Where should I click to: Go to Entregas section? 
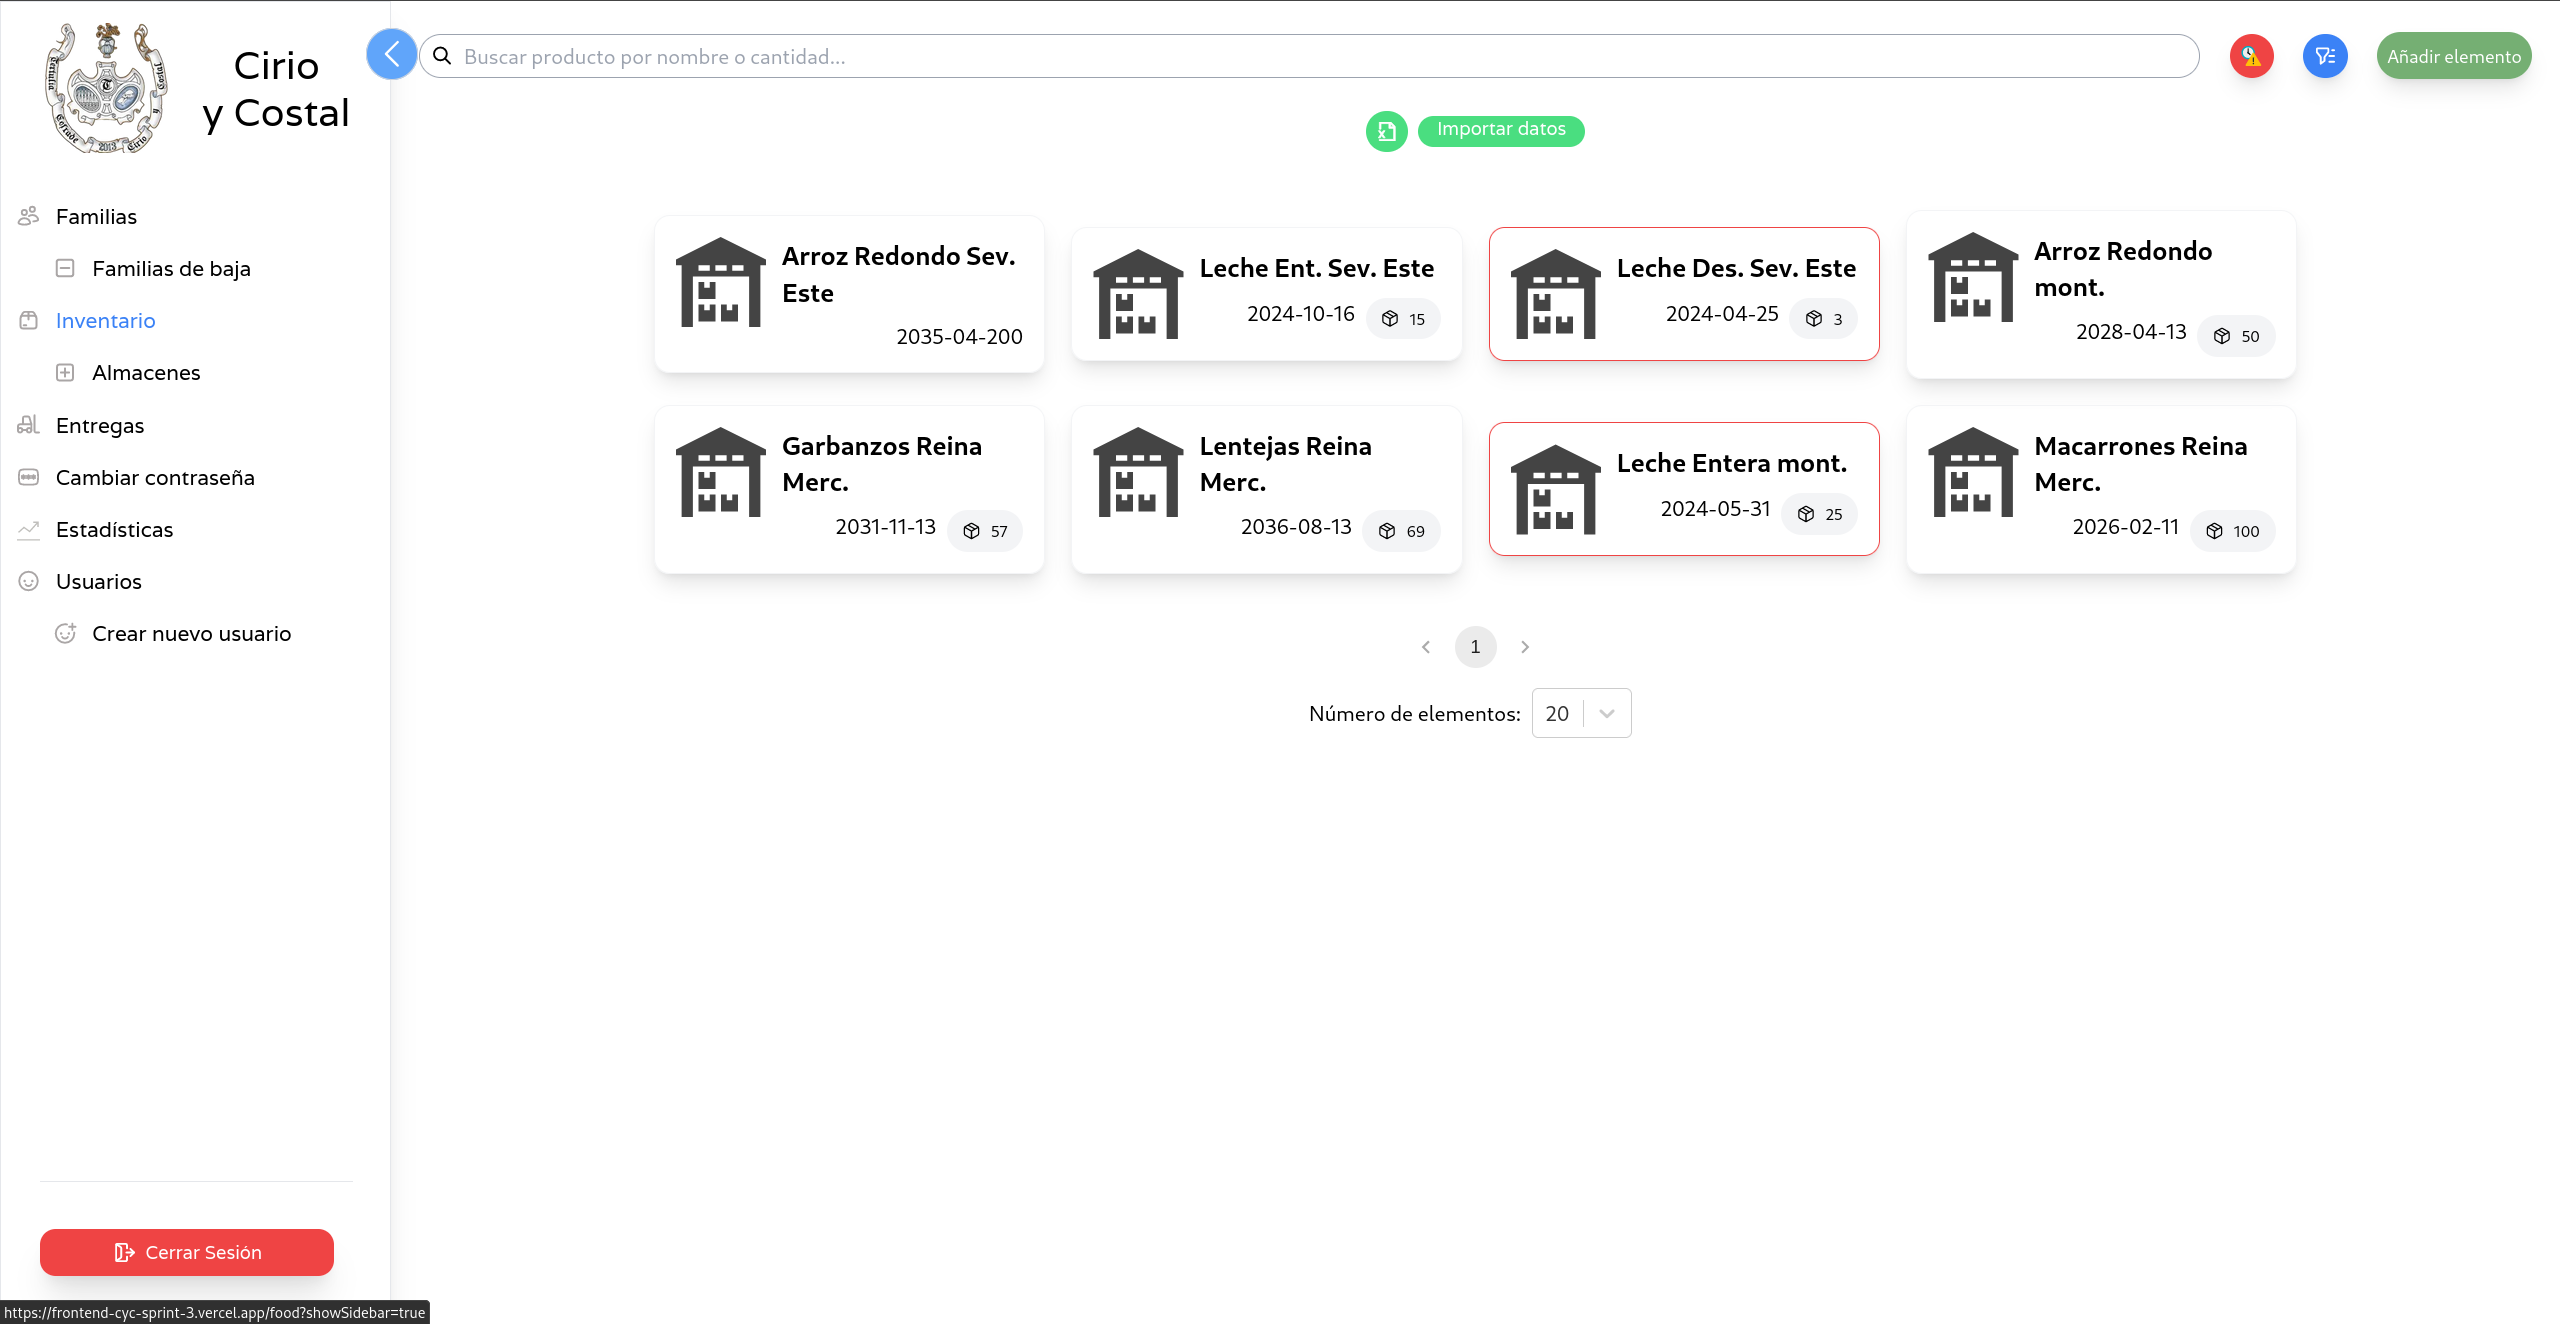(x=100, y=426)
